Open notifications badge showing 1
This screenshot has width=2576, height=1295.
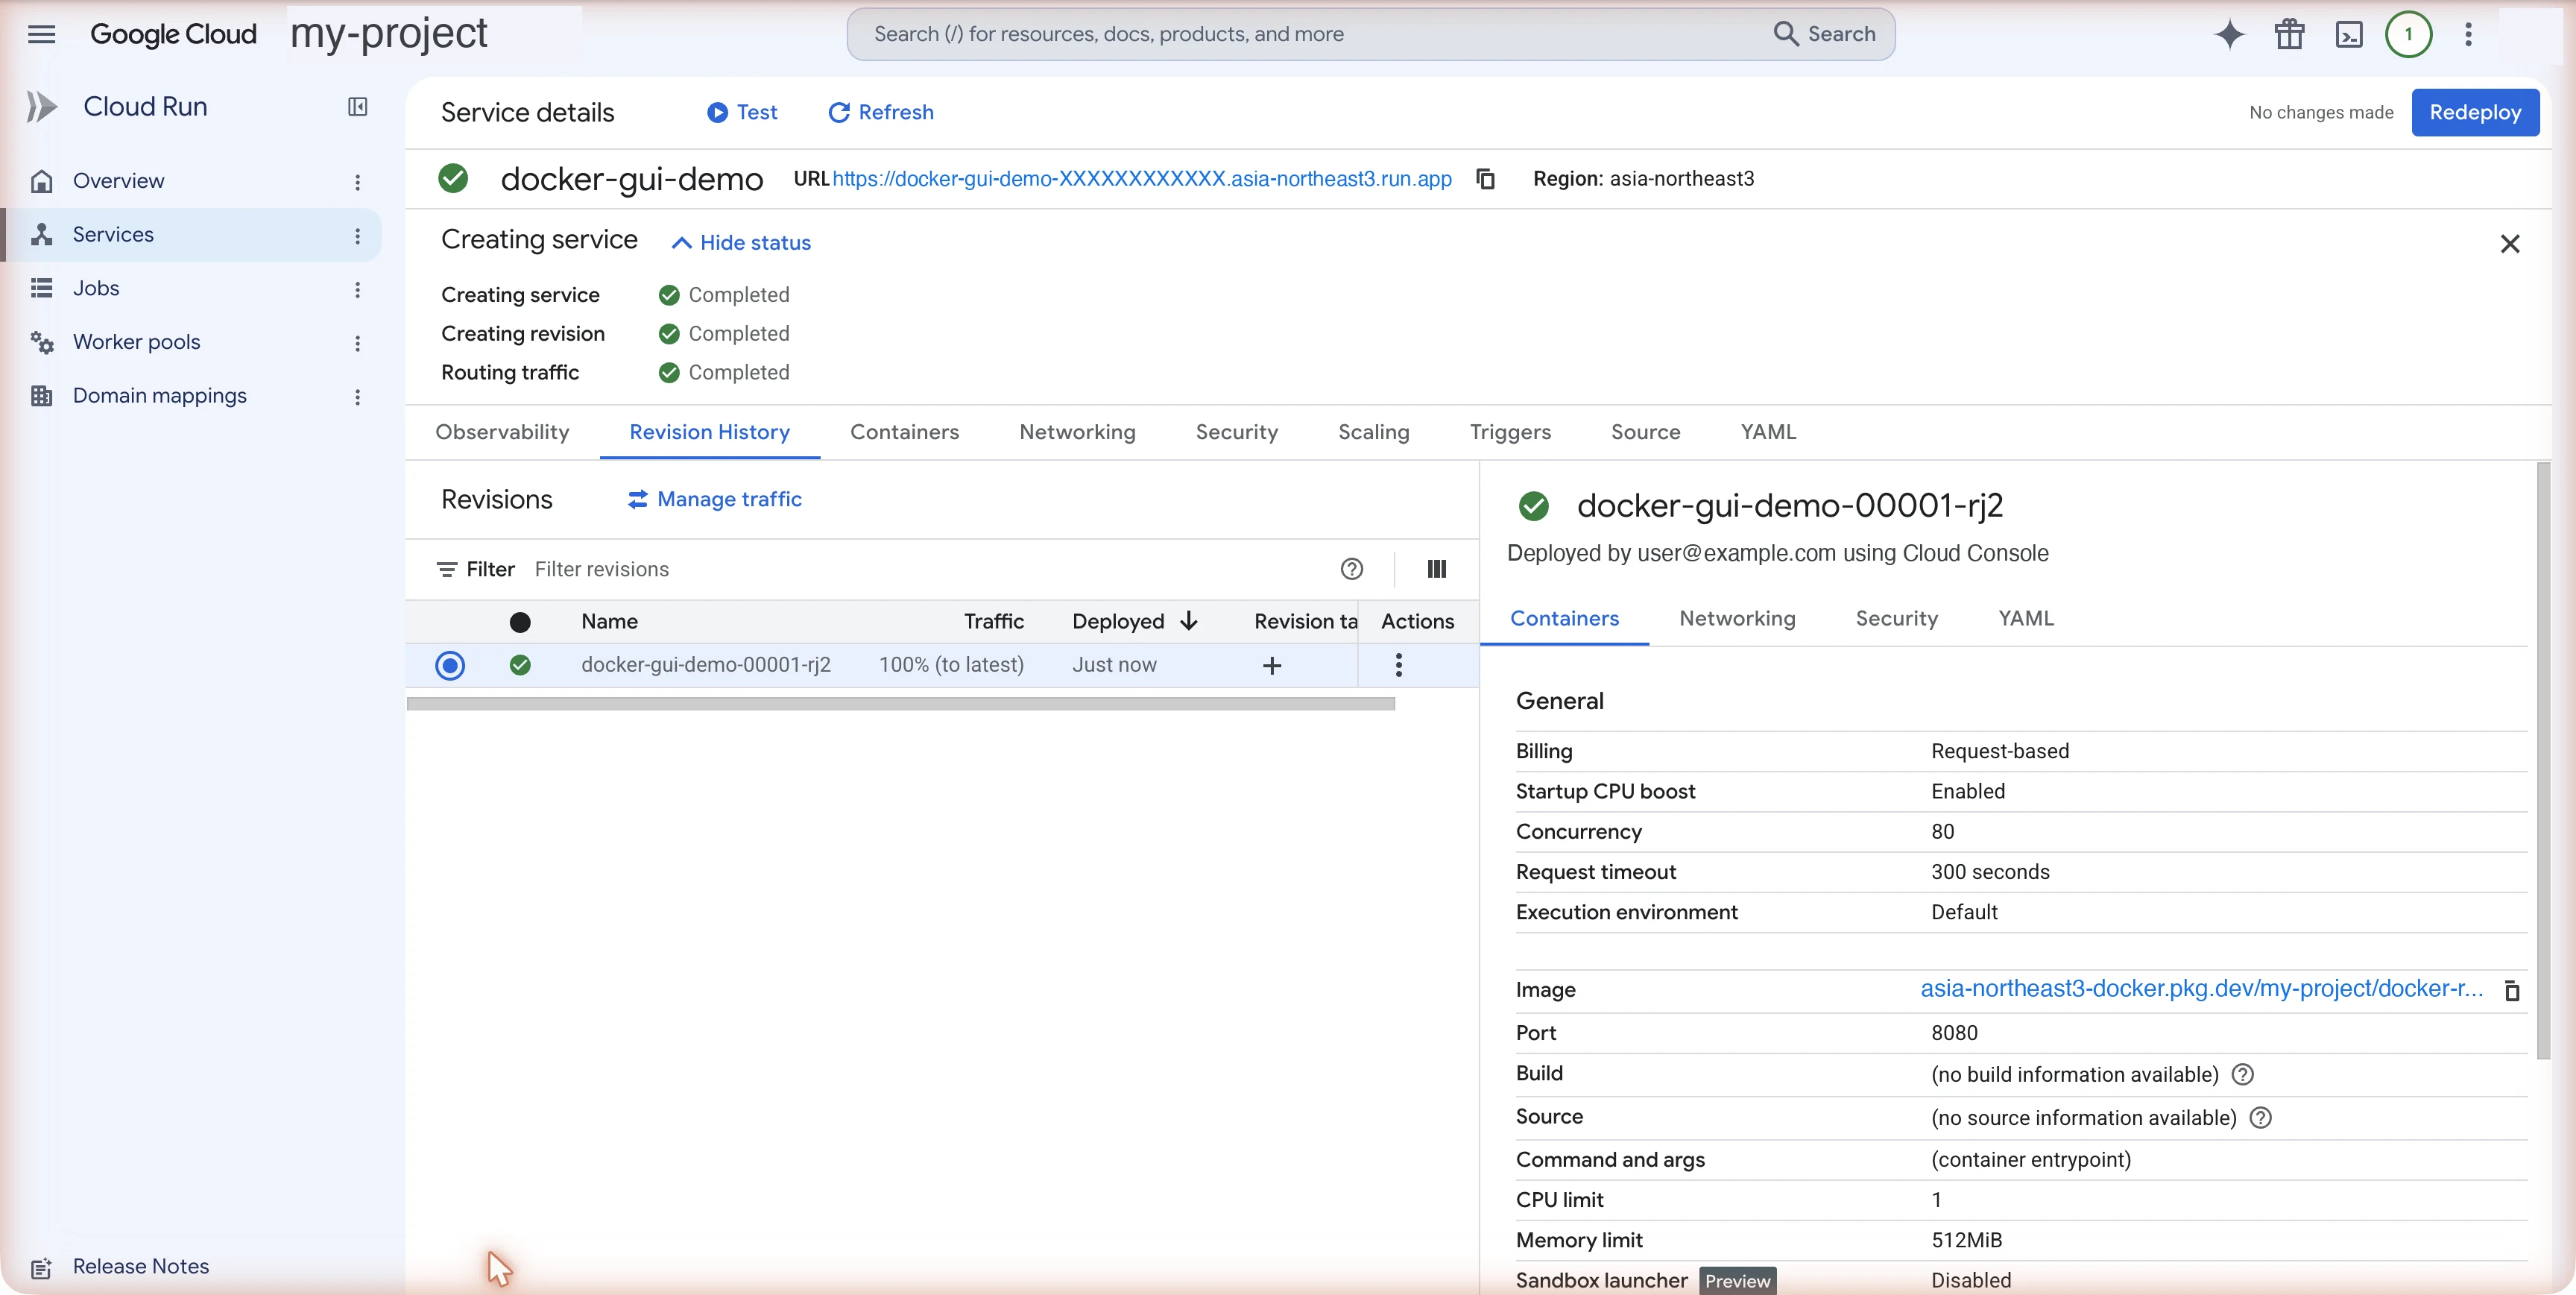click(2408, 34)
